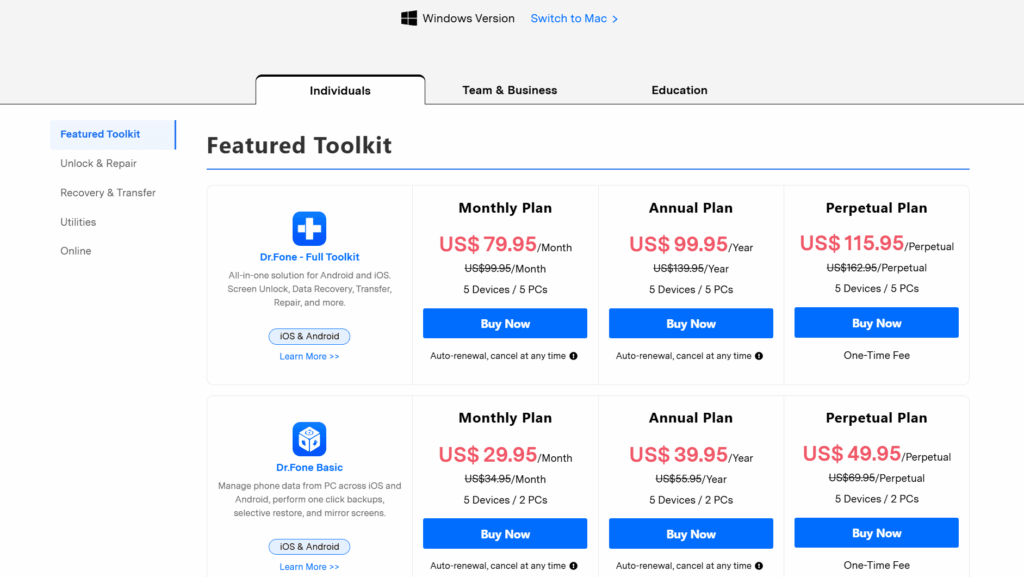Screen dimensions: 1024x577
Task: Click the struck-through US$34.95/Month price
Action: pyautogui.click(x=505, y=478)
